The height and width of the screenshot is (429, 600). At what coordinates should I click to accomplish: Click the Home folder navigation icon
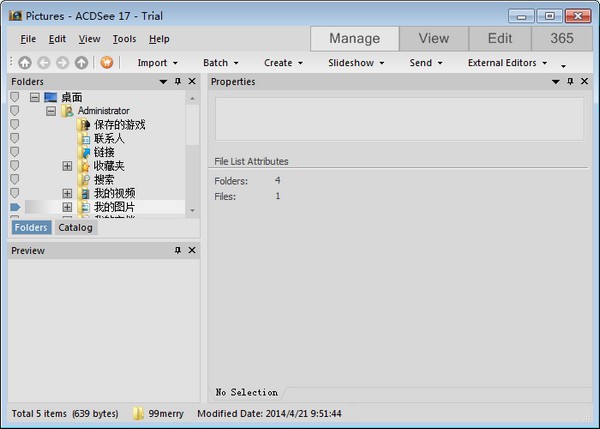[25, 63]
